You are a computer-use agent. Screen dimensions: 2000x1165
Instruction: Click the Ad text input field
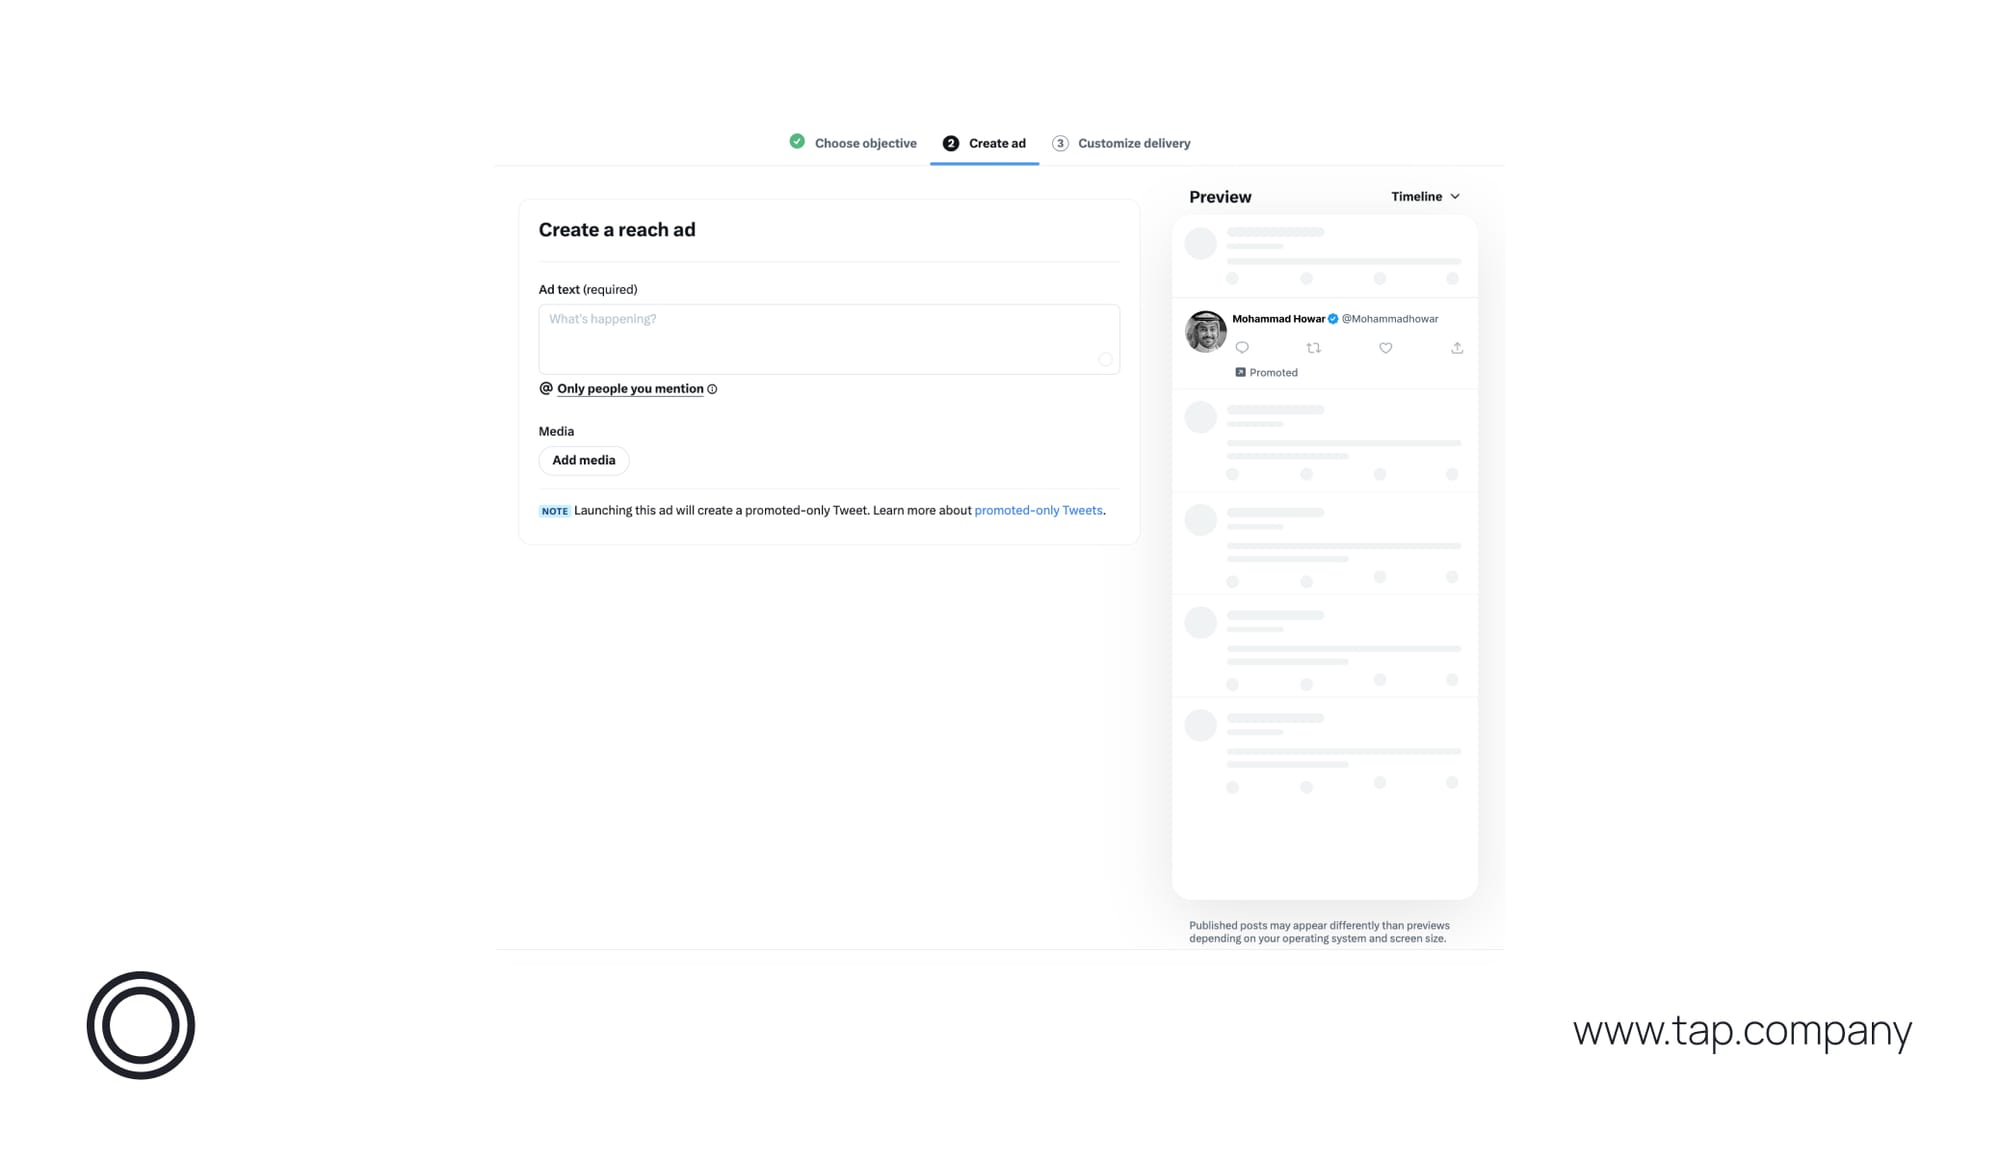pos(828,338)
